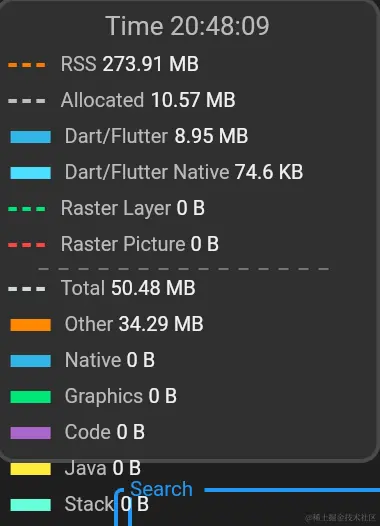Select the light-blue Dart/Flutter Native swatch

coord(31,173)
